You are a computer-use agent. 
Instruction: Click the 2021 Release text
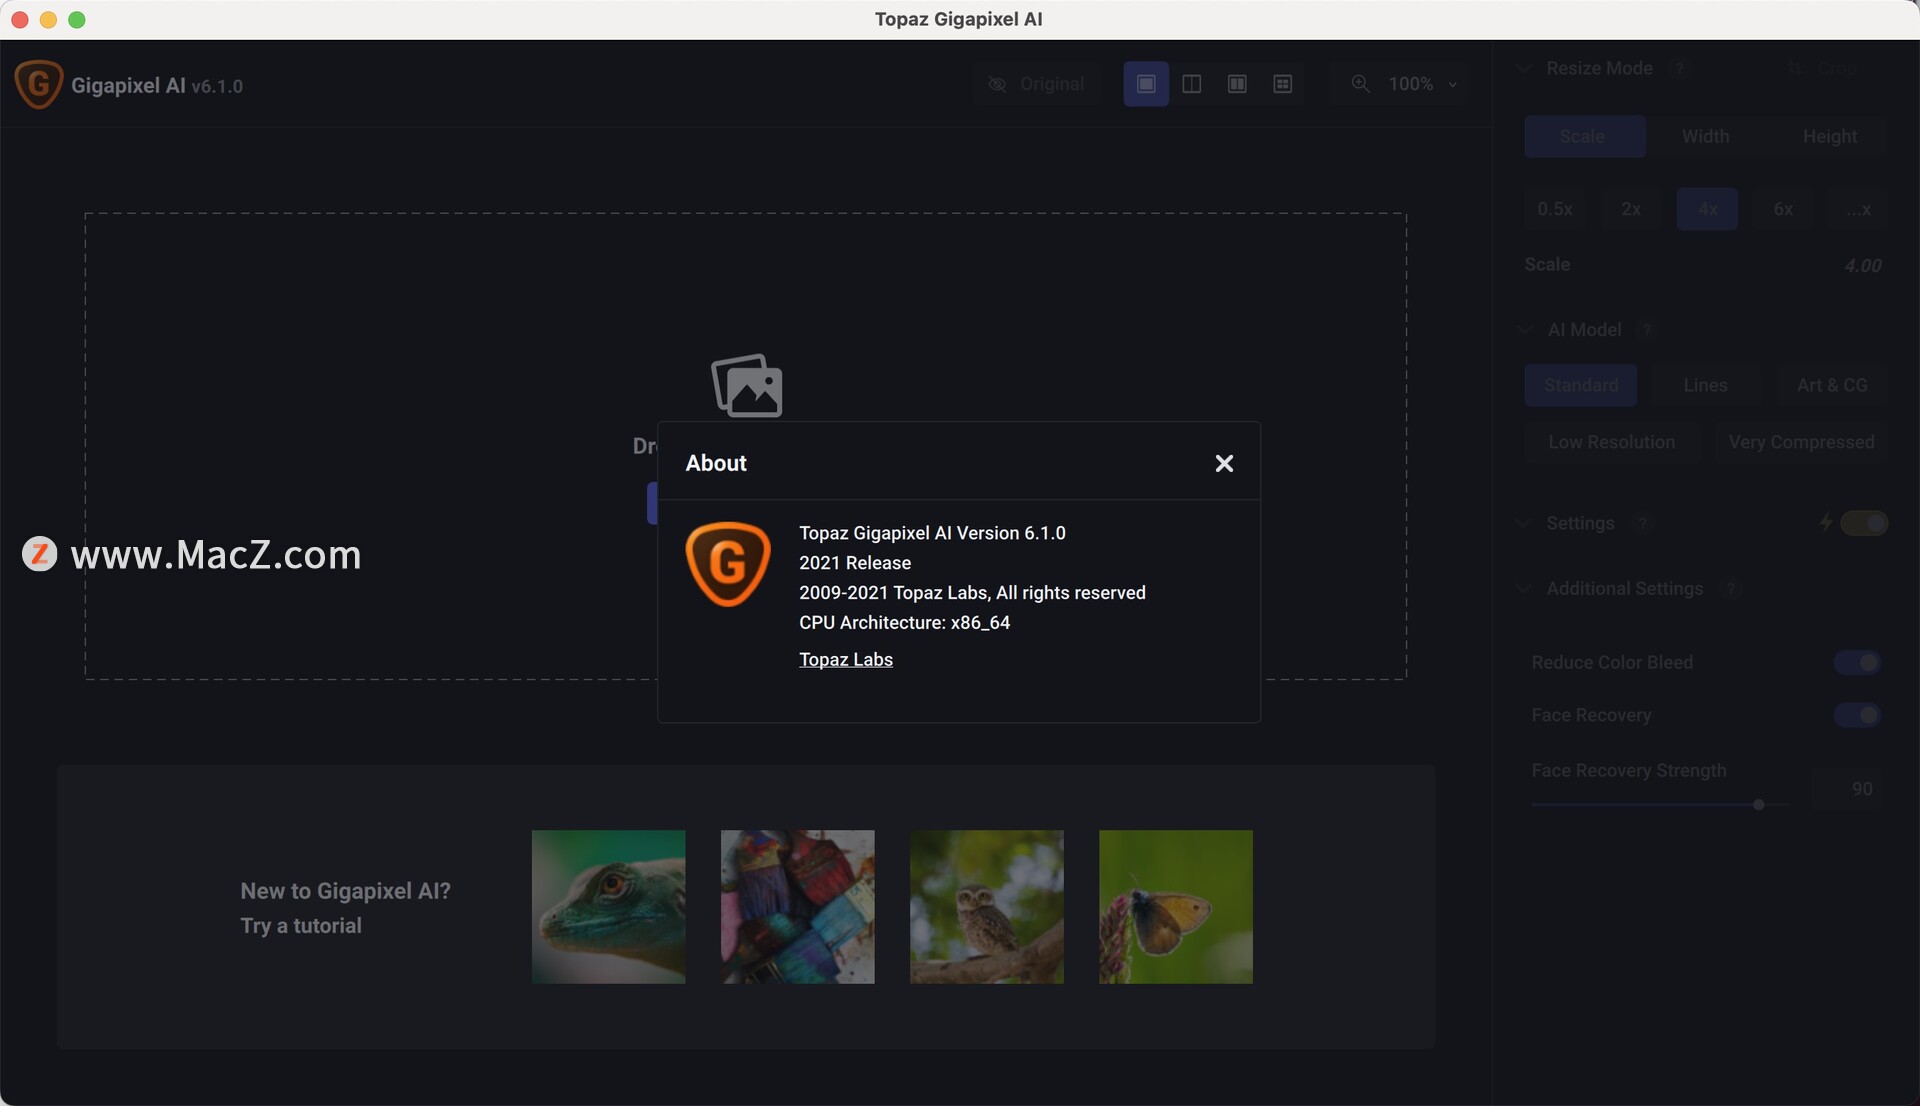[x=855, y=563]
